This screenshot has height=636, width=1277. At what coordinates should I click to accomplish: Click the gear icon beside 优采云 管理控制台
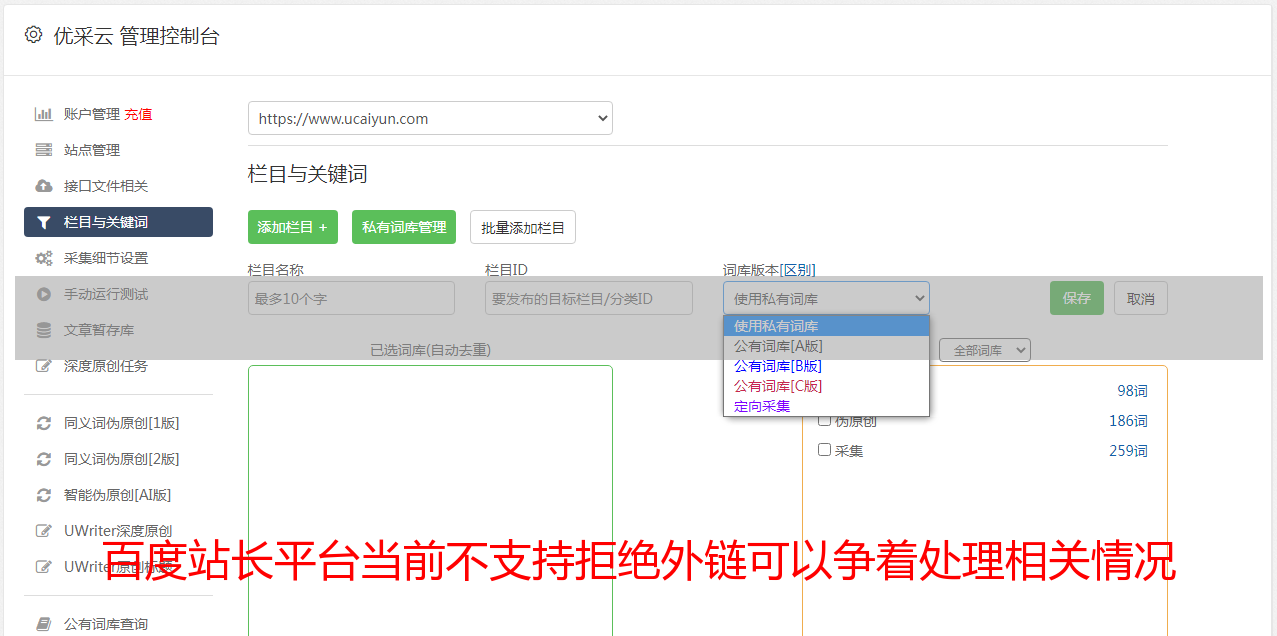(x=33, y=35)
